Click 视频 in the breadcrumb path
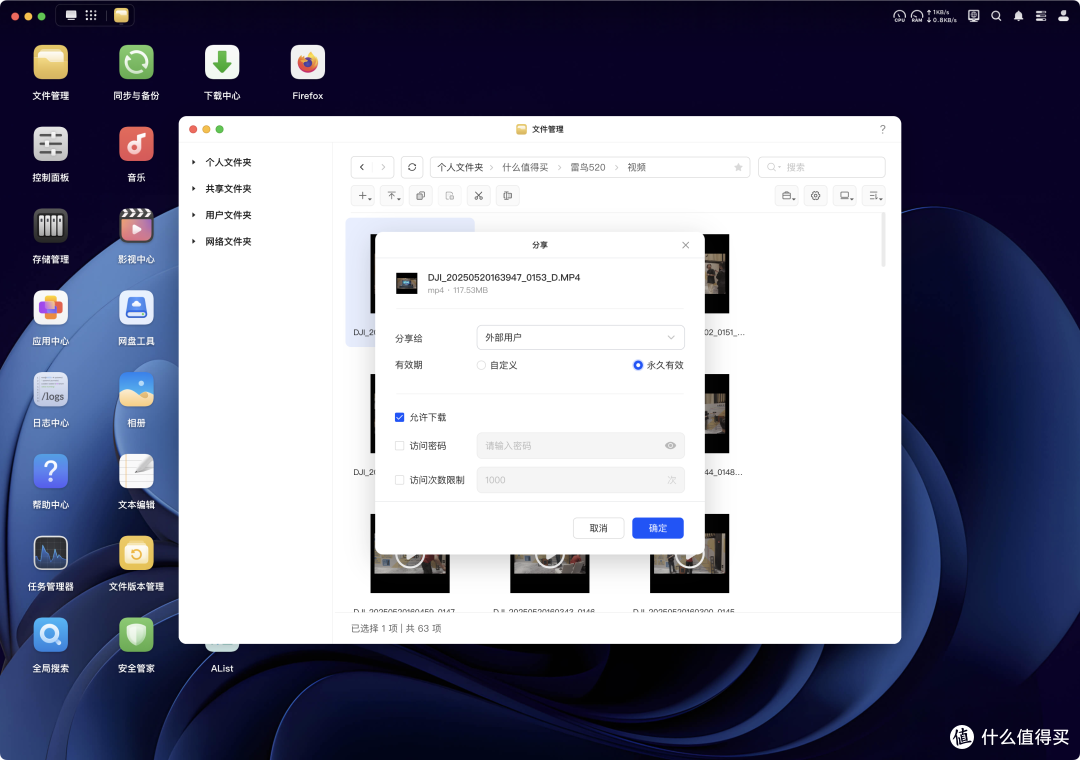 coord(636,167)
